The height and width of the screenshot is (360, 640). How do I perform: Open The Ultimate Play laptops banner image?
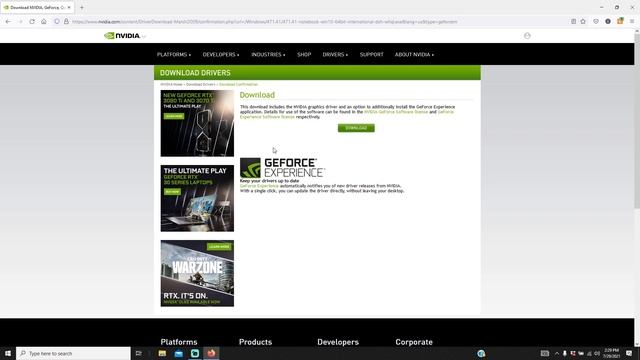(197, 198)
